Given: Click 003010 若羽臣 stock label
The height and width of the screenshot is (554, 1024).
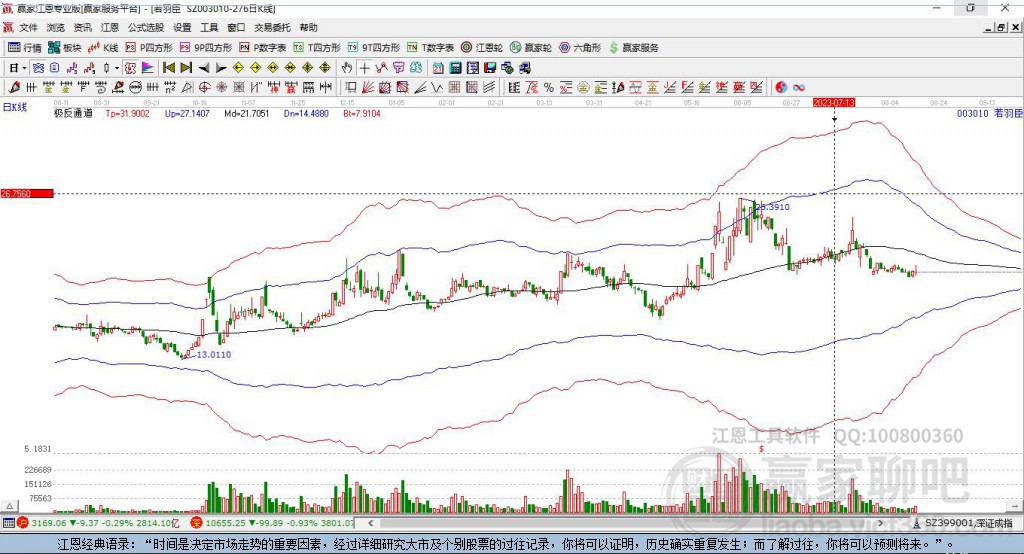Looking at the screenshot, I should click(989, 114).
